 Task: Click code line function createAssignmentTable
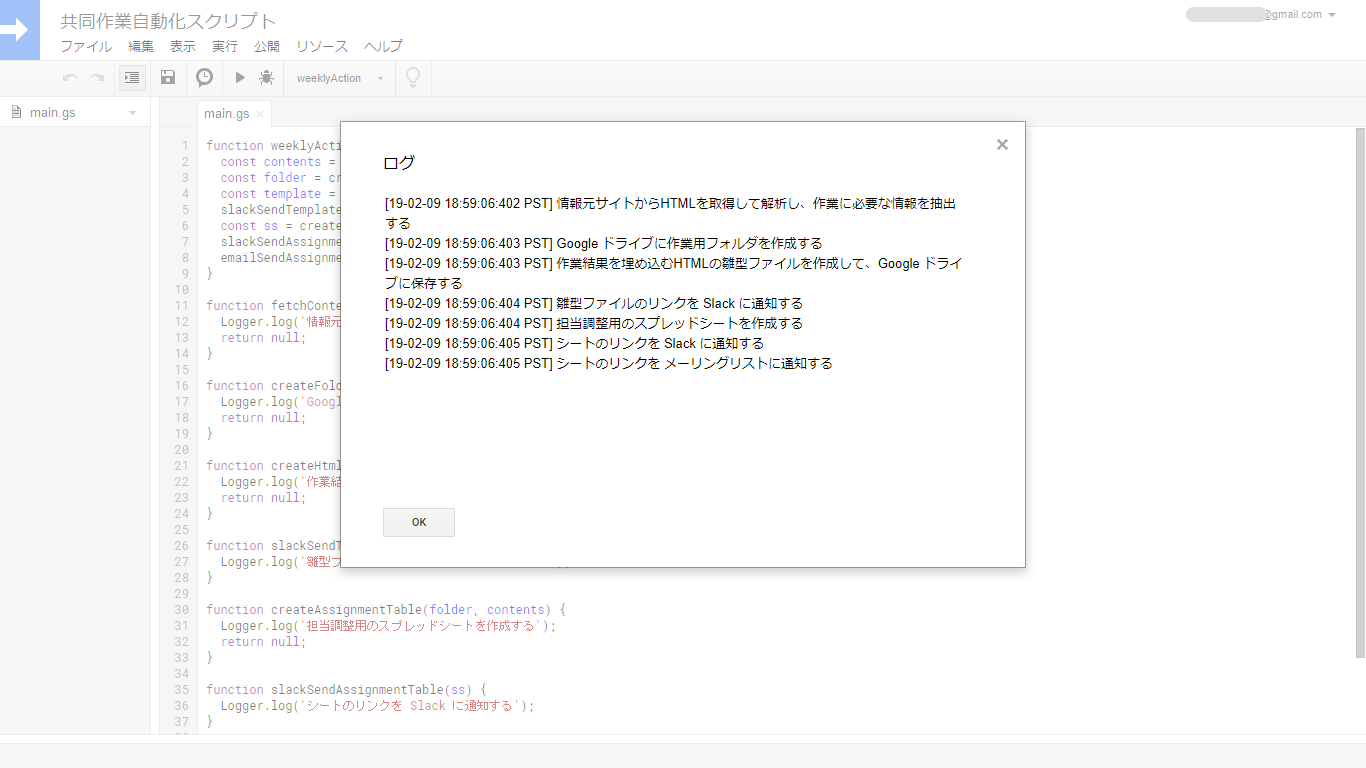(386, 610)
